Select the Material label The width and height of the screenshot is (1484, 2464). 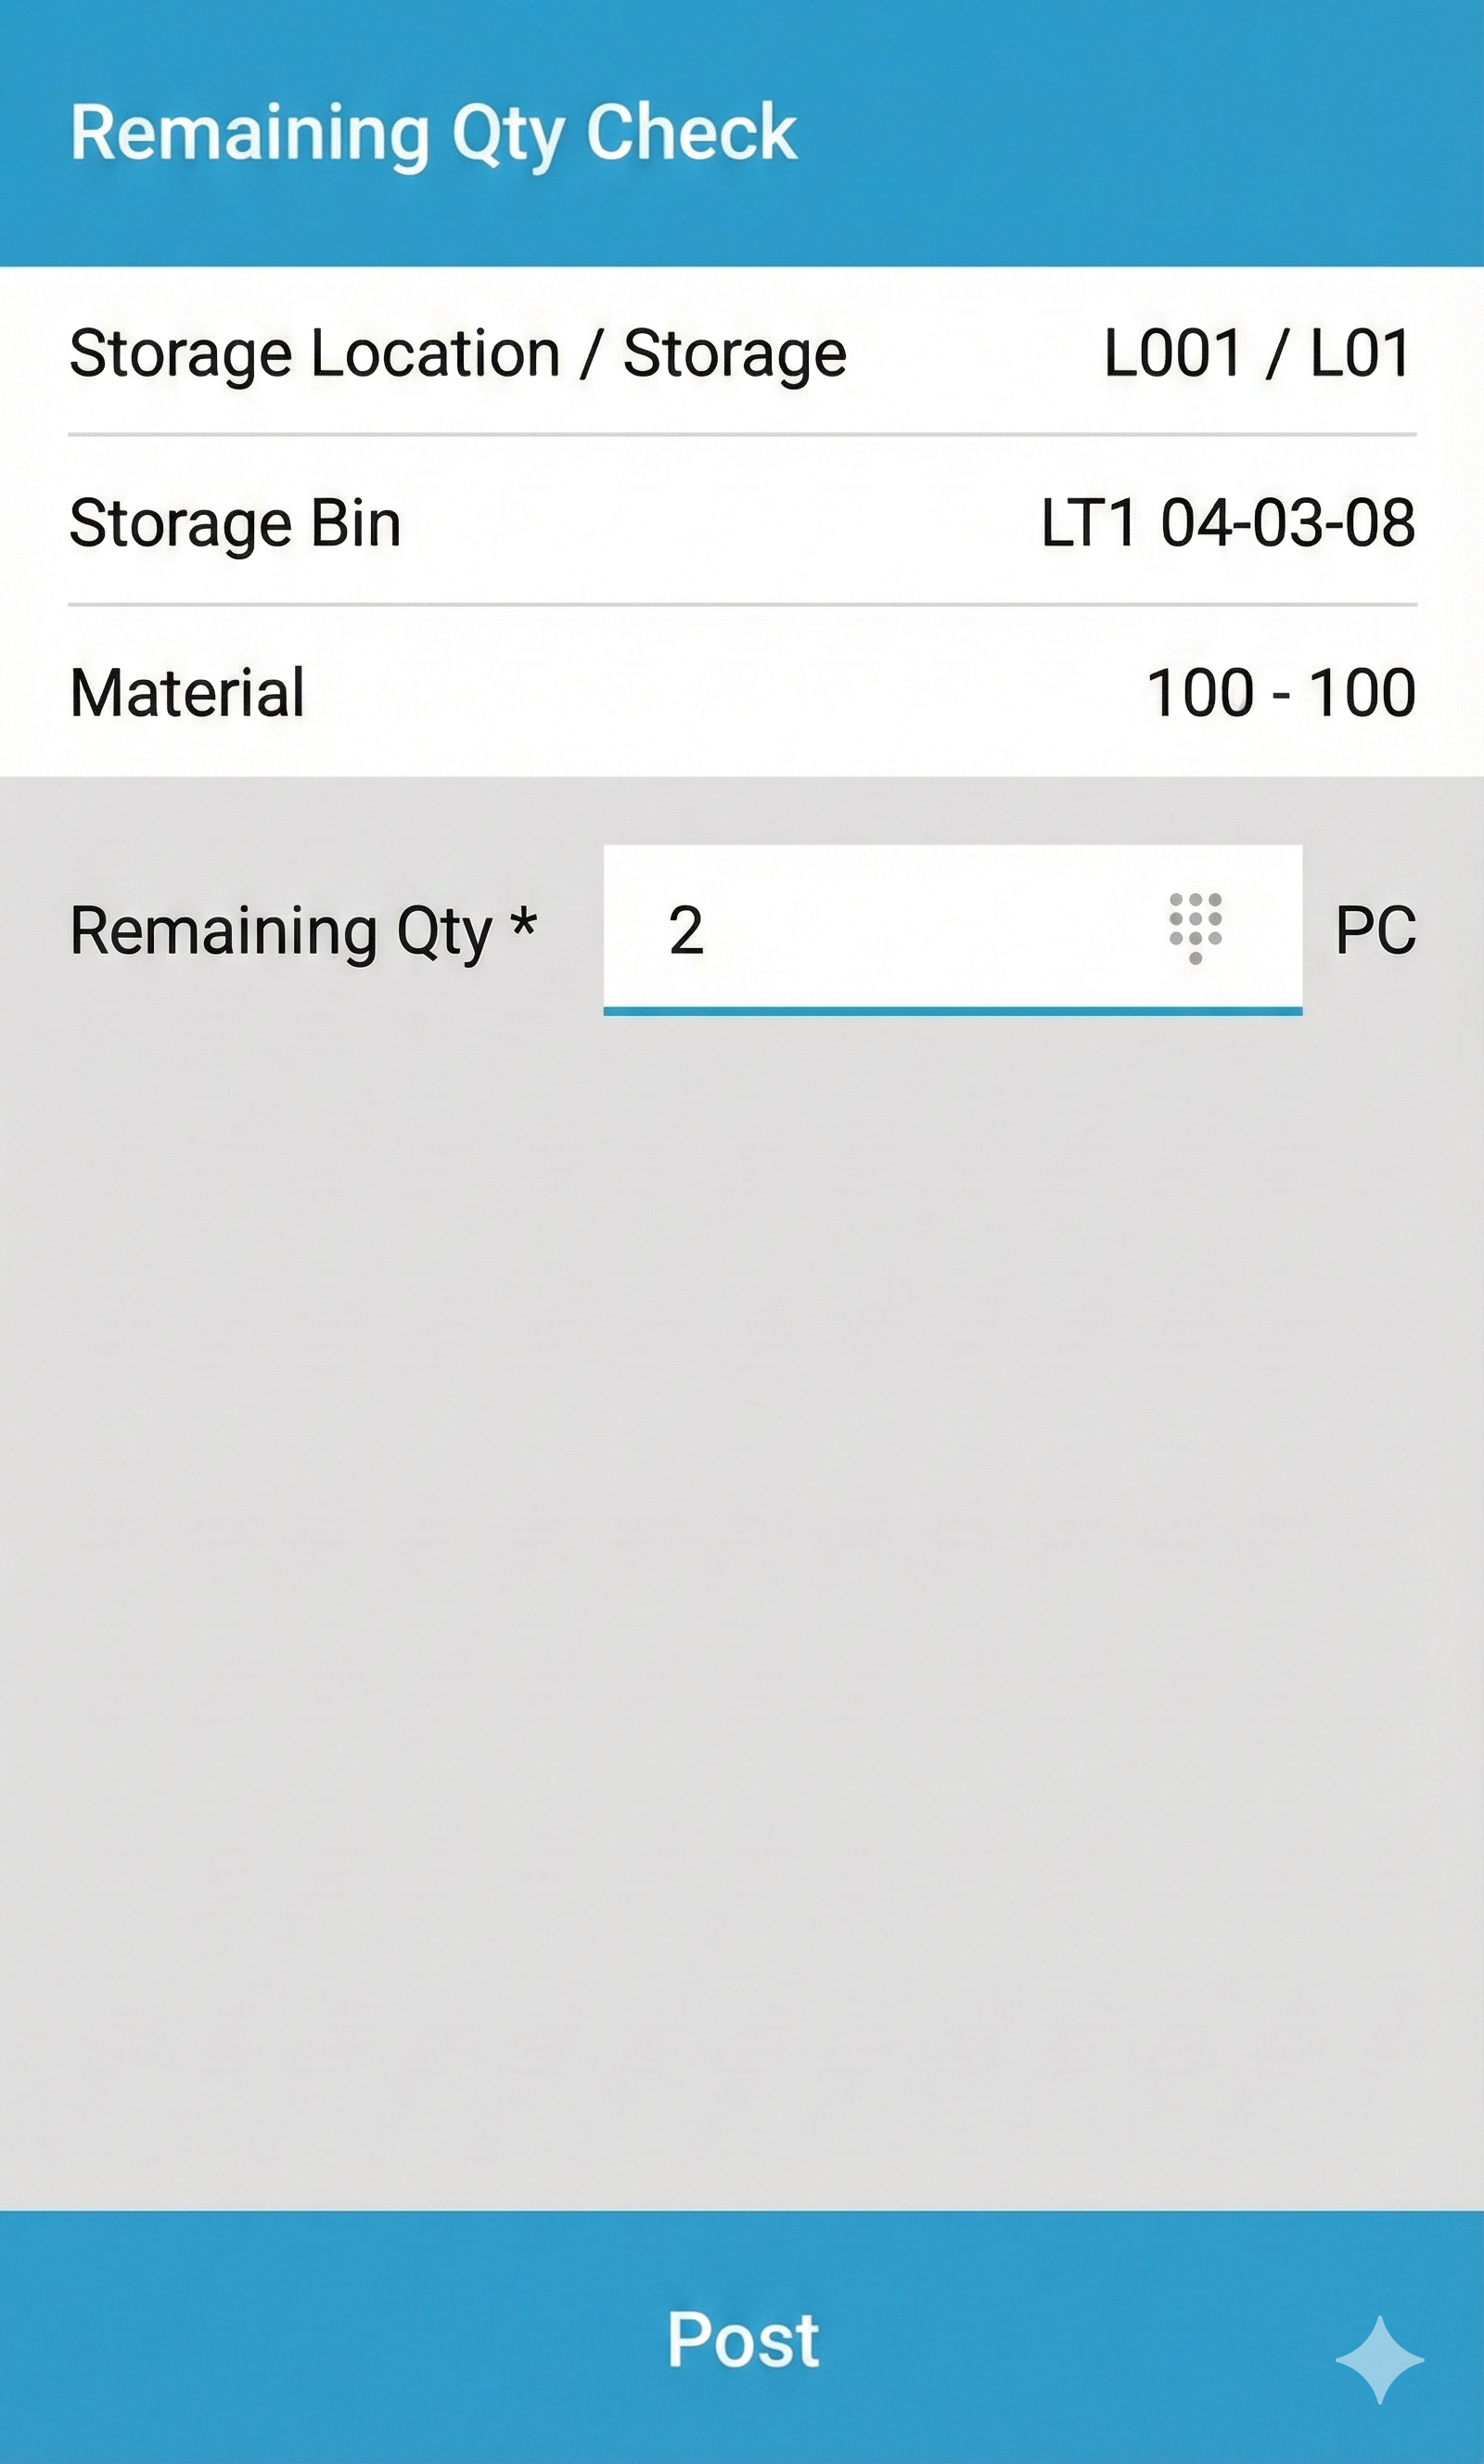coord(187,692)
